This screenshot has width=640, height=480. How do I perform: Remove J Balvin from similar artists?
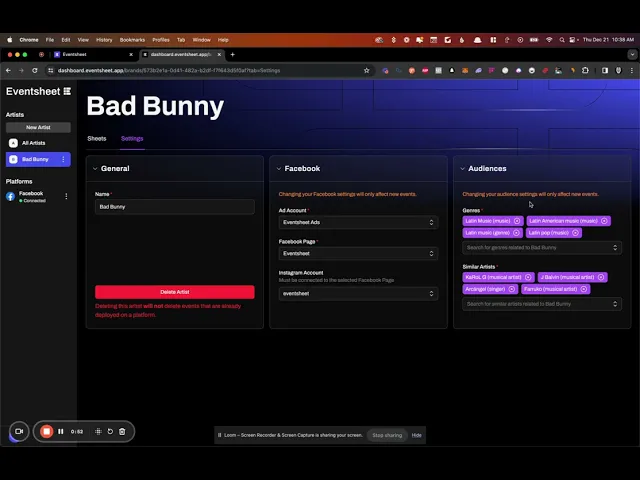coord(601,277)
